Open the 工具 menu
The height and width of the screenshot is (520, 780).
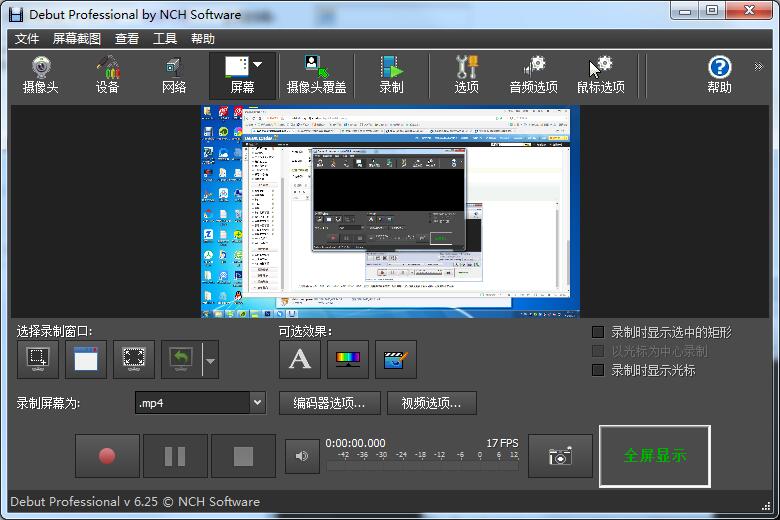(x=165, y=39)
